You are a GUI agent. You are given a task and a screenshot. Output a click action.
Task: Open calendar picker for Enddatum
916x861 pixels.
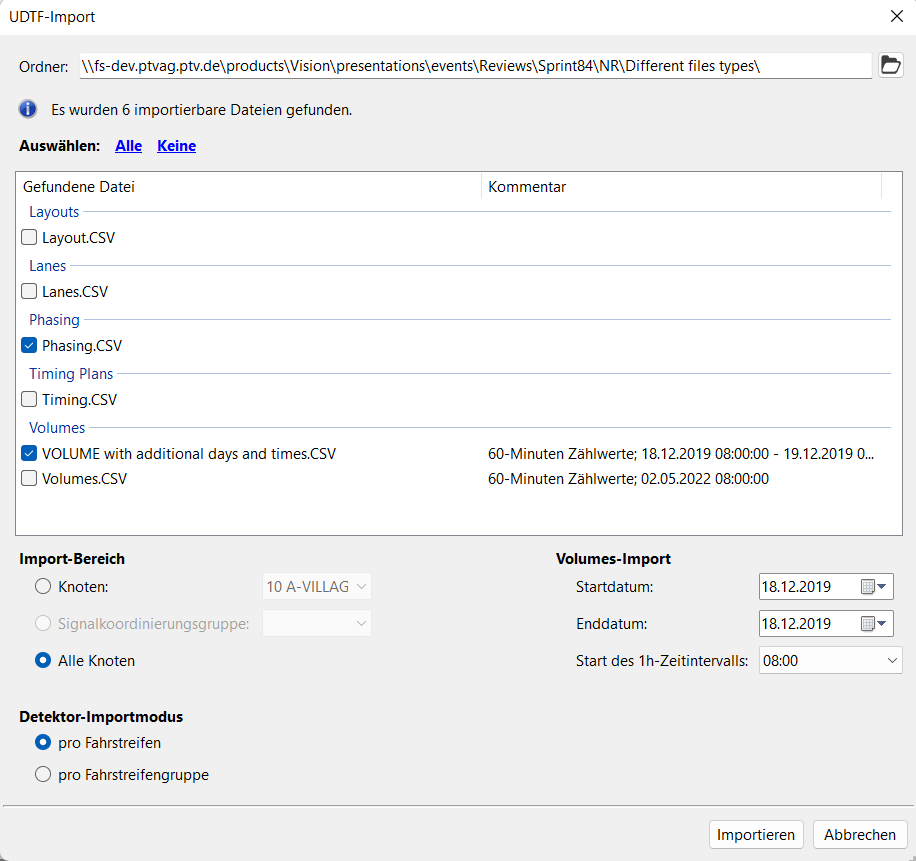pos(874,624)
